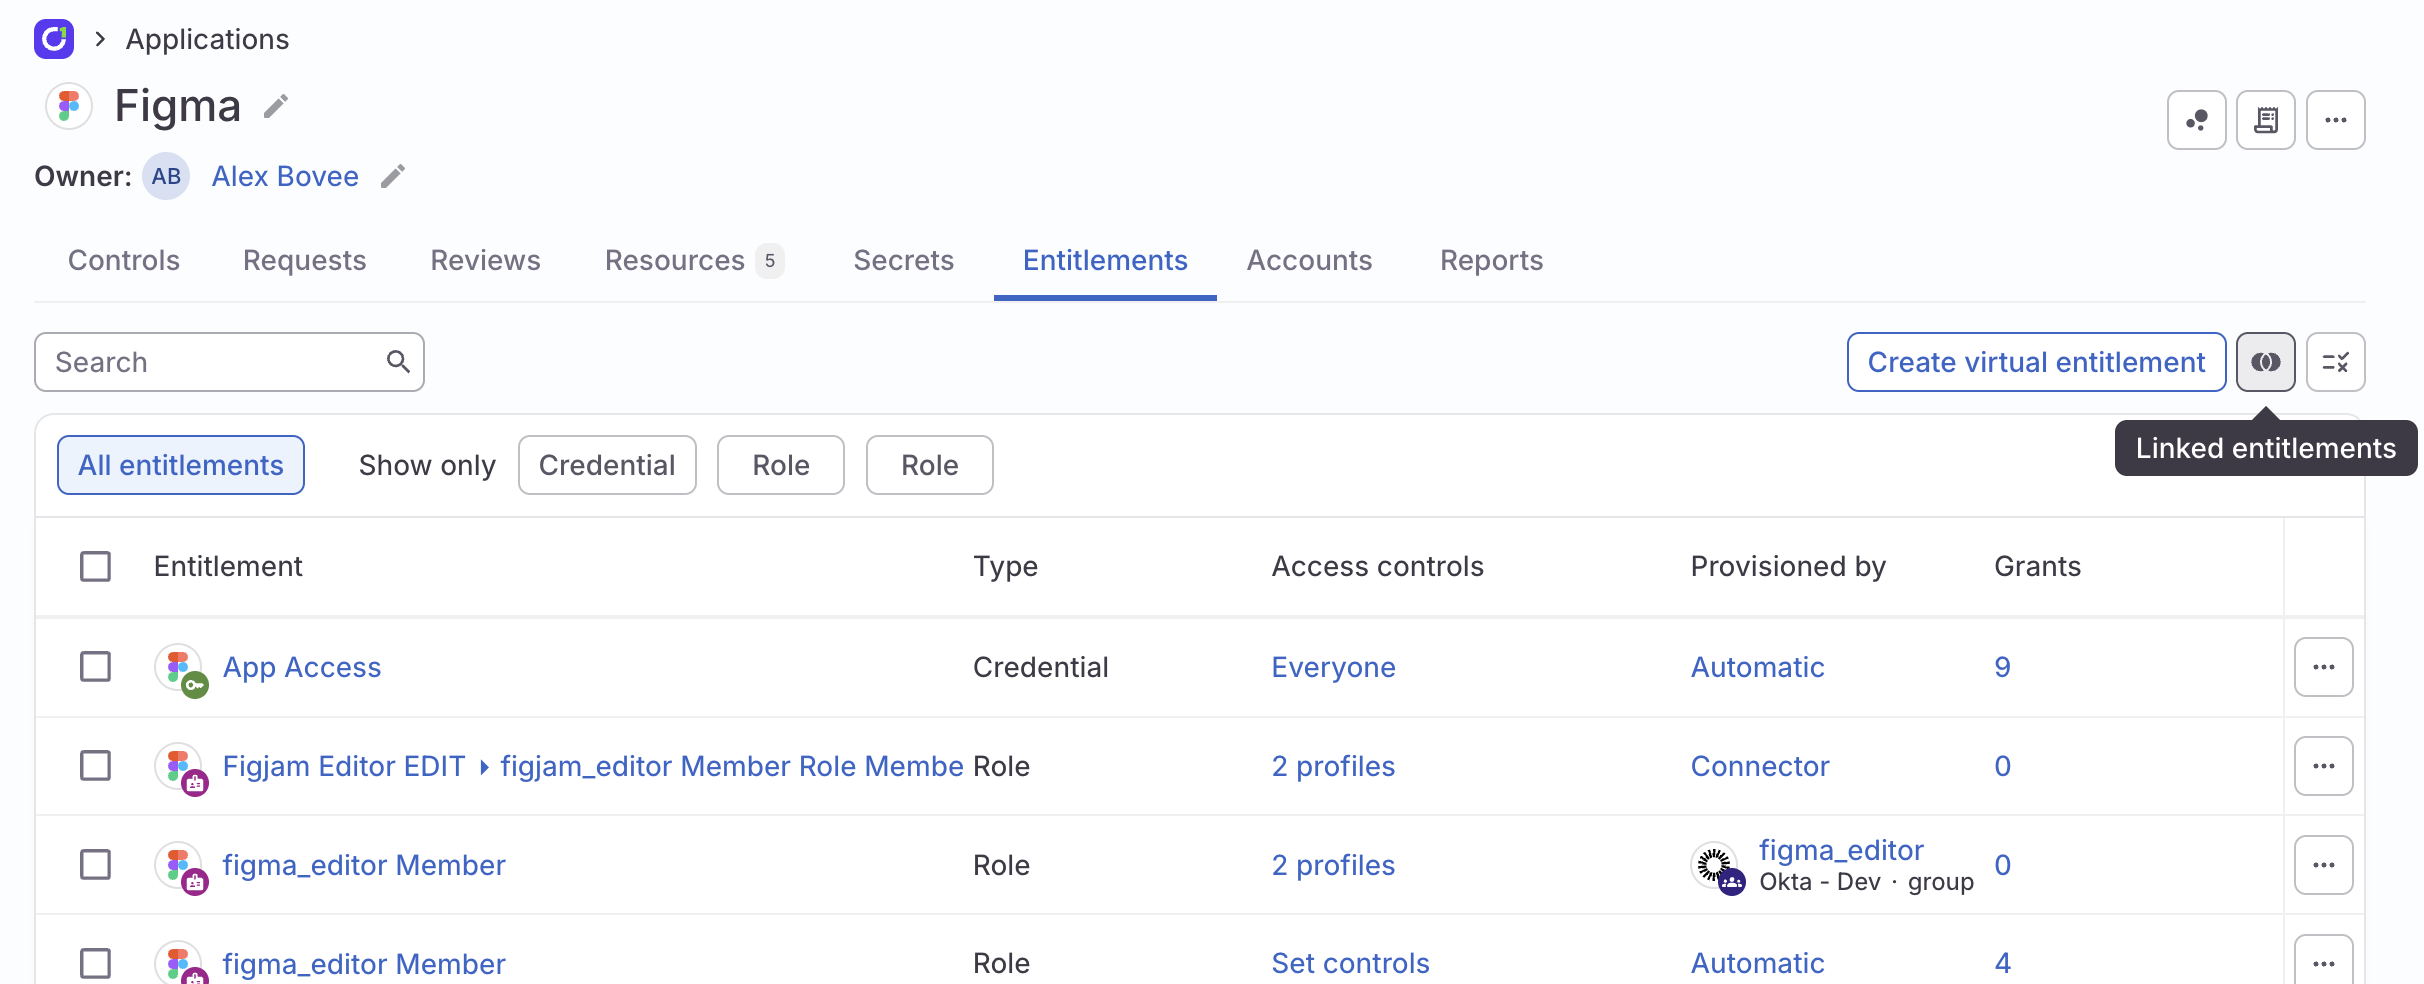Select the Credential filter chip
The width and height of the screenshot is (2424, 984).
607,464
